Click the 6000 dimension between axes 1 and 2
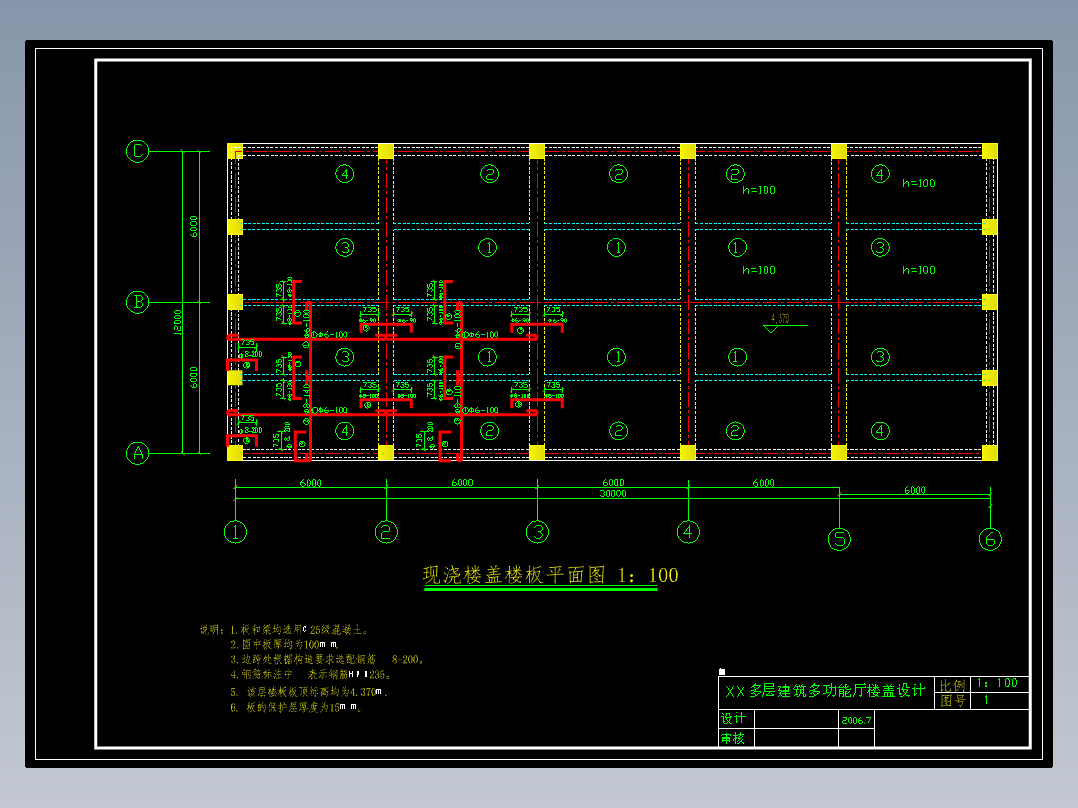1078x808 pixels. coord(311,483)
